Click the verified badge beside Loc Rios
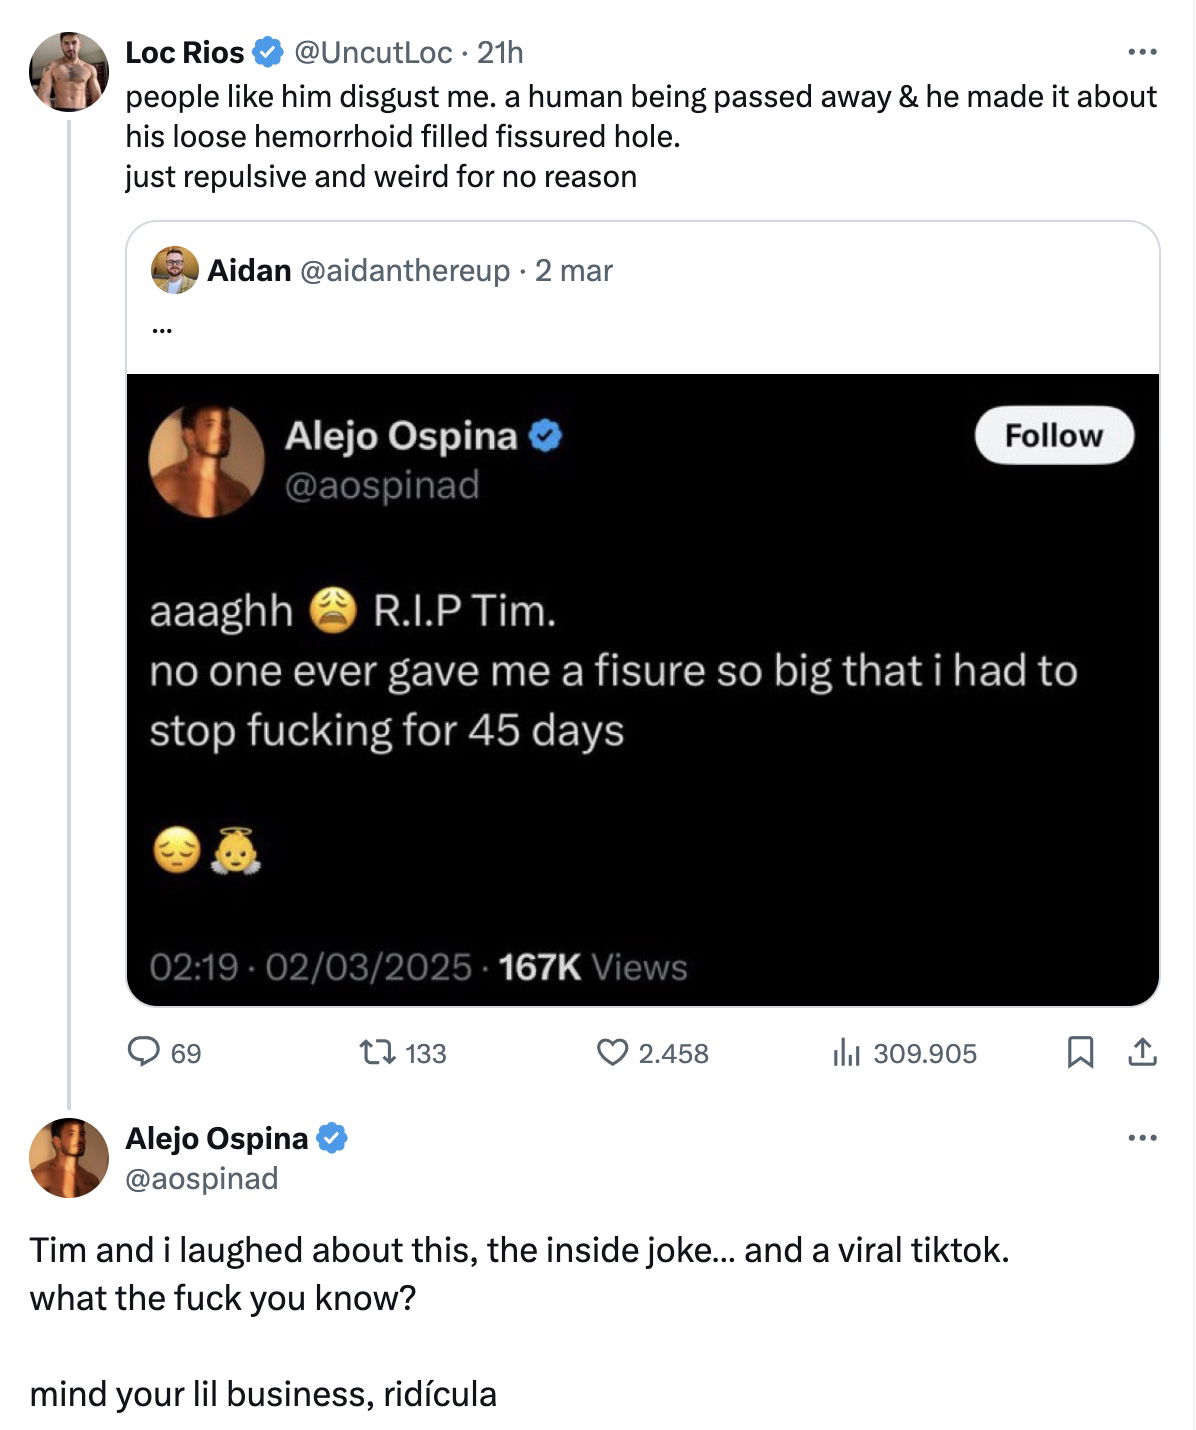 tap(267, 52)
